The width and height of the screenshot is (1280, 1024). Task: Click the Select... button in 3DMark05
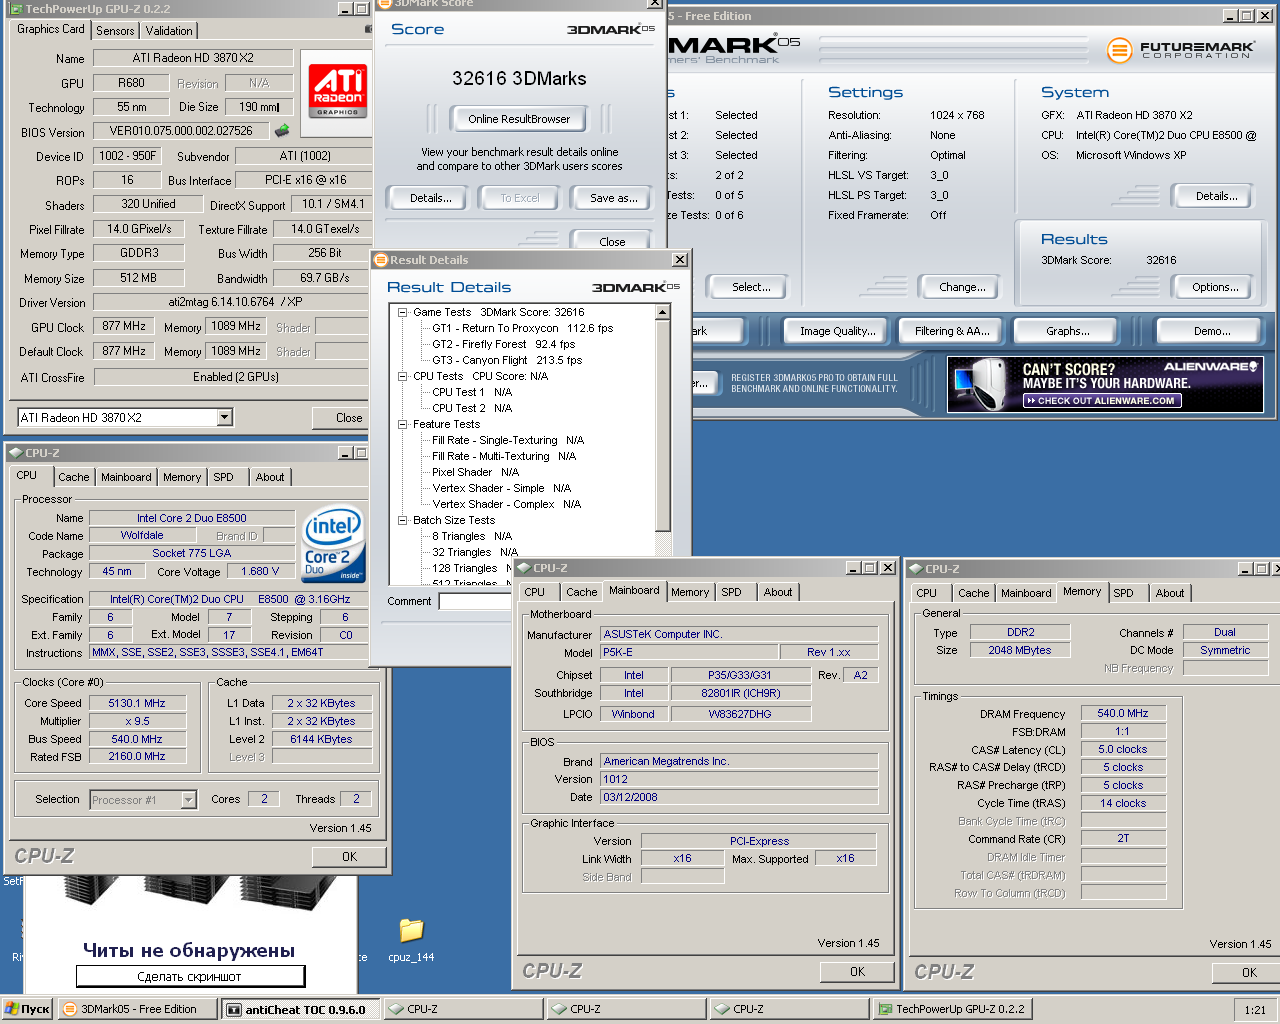tap(751, 287)
